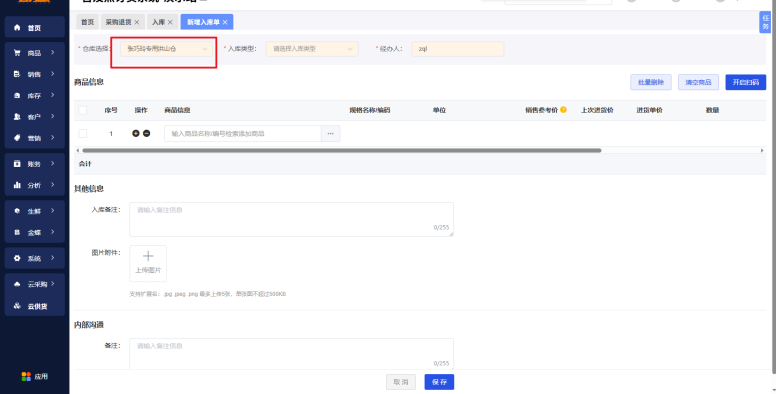This screenshot has height=394, width=776.
Task: Focus the 入库备注 text area
Action: [291, 219]
